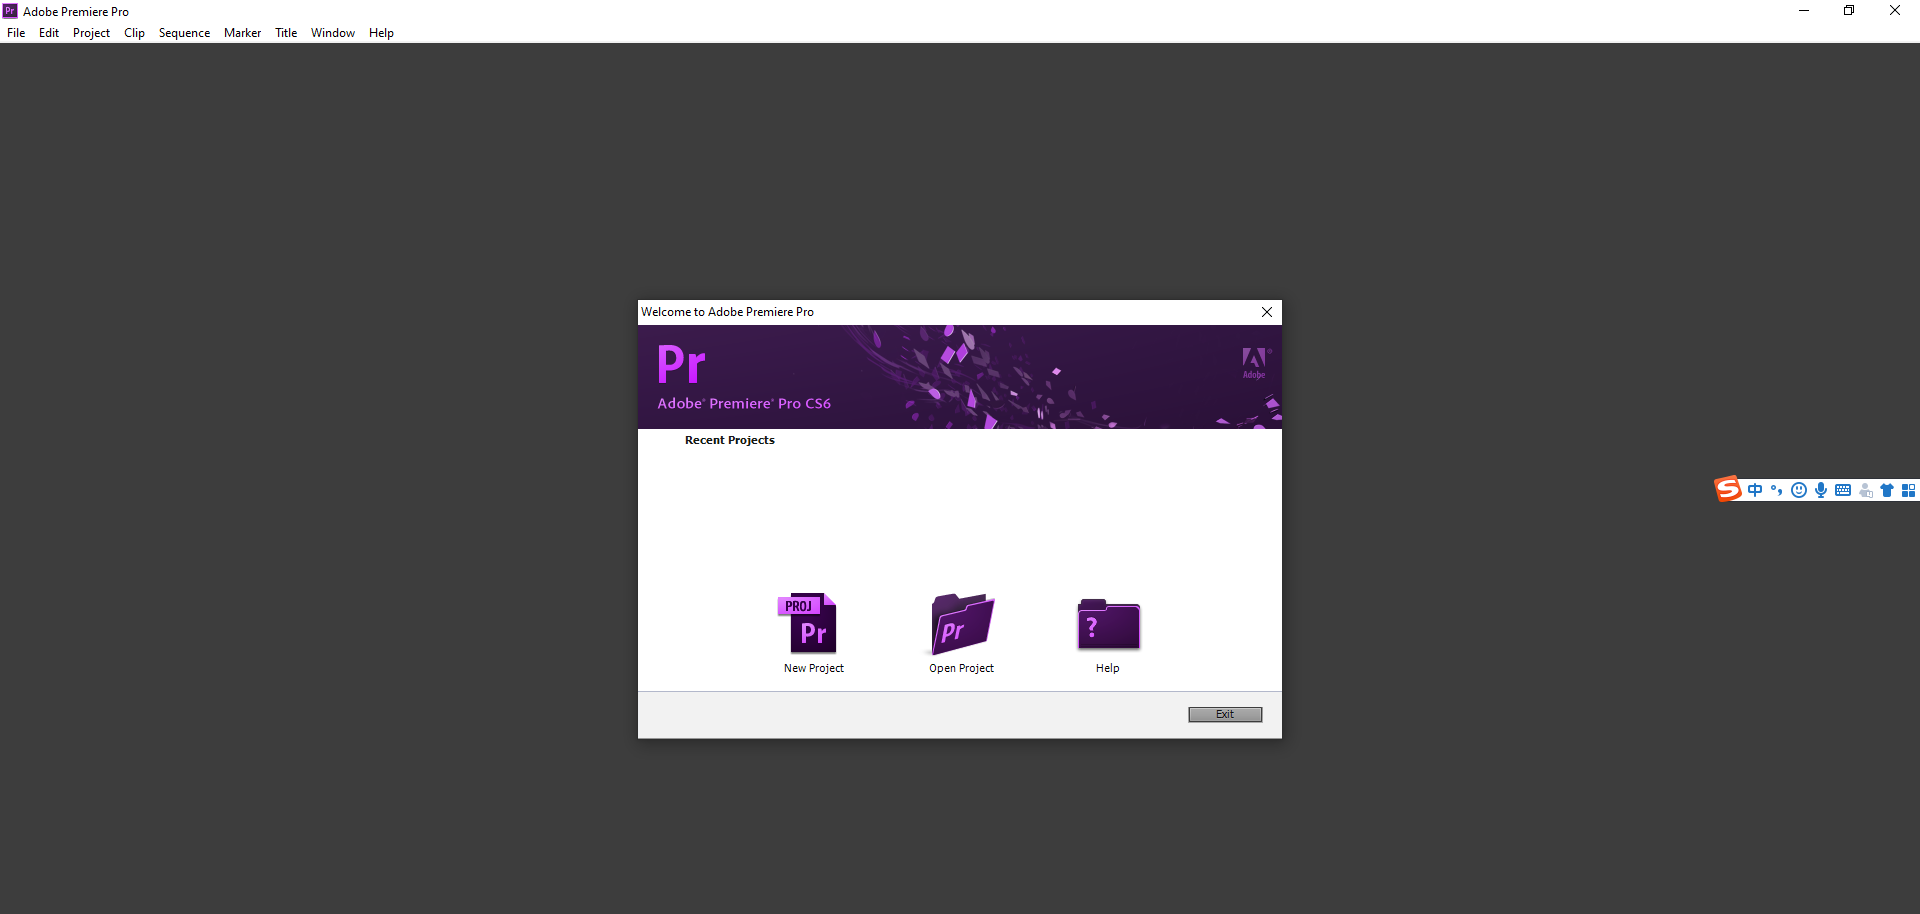Toggle Chinese input mode 中 icon

click(1755, 490)
